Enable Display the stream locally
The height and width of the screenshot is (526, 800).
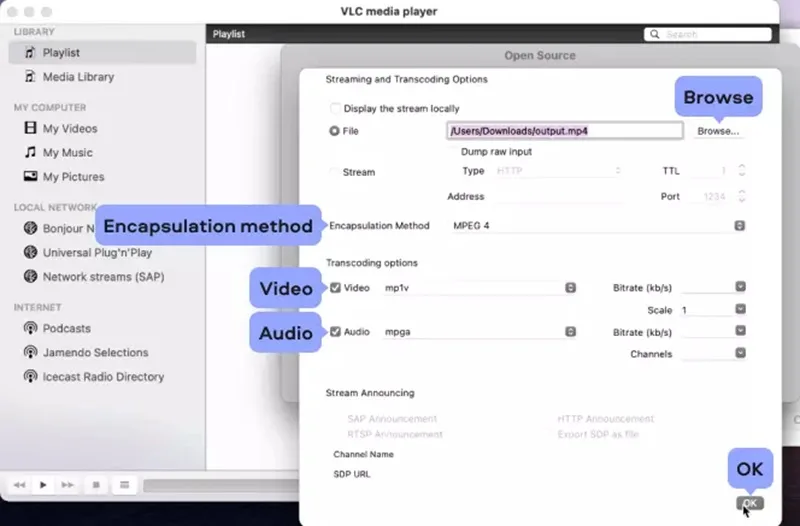click(x=335, y=108)
